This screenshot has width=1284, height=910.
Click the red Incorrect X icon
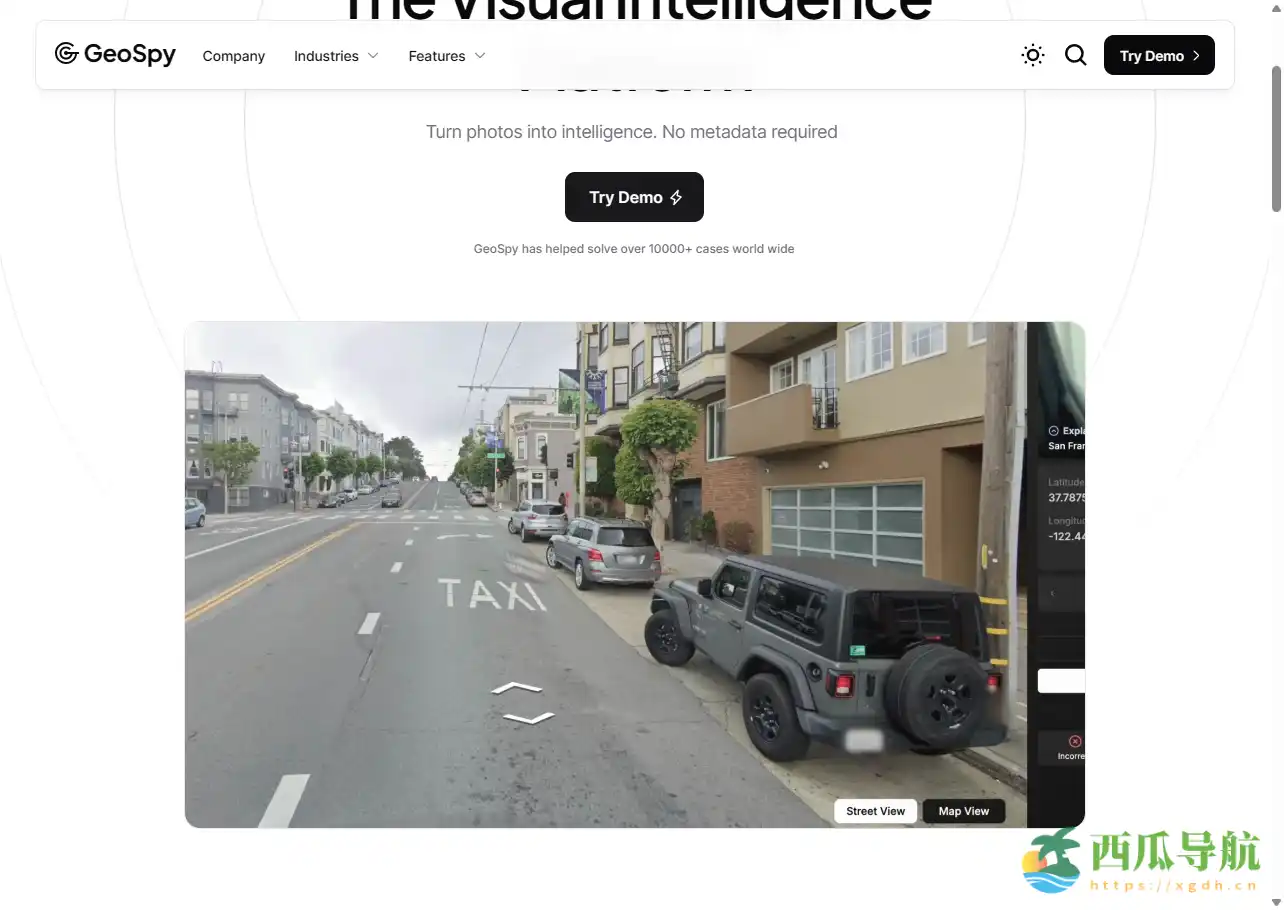pyautogui.click(x=1075, y=741)
